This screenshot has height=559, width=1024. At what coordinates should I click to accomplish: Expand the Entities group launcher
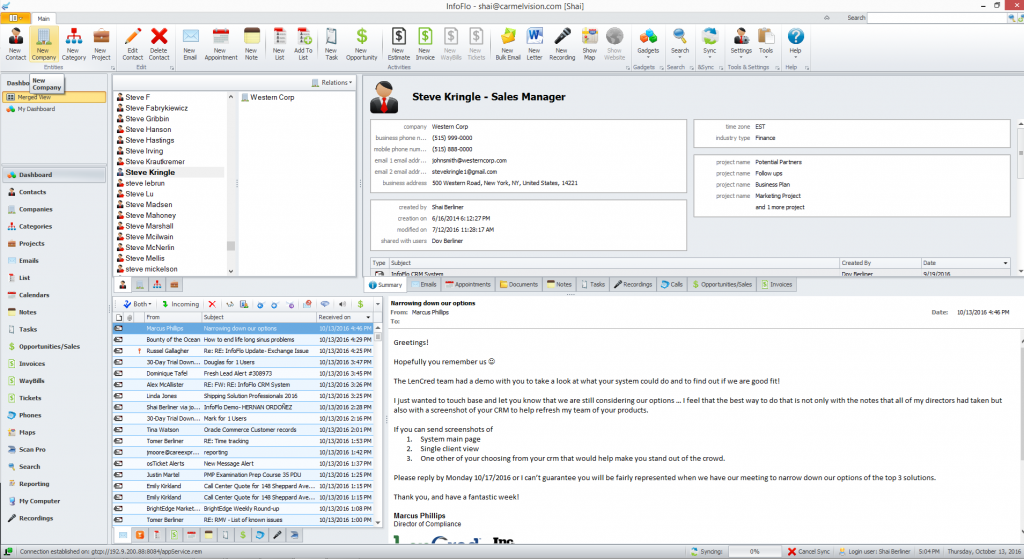(x=112, y=67)
